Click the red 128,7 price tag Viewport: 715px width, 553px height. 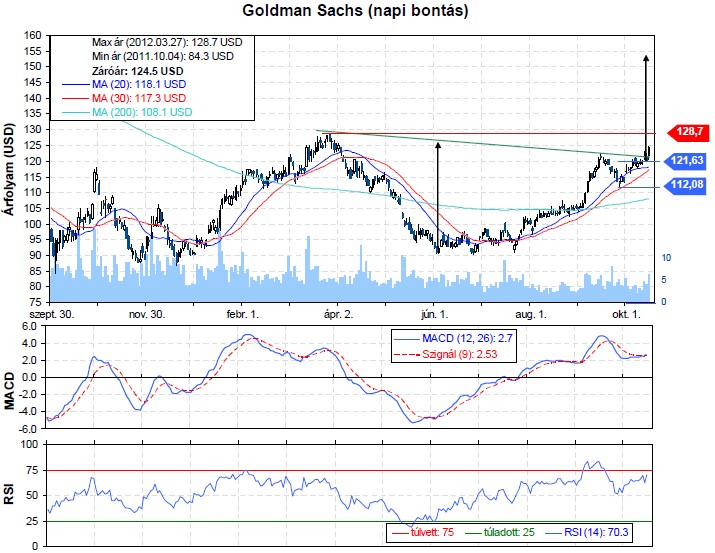(689, 132)
